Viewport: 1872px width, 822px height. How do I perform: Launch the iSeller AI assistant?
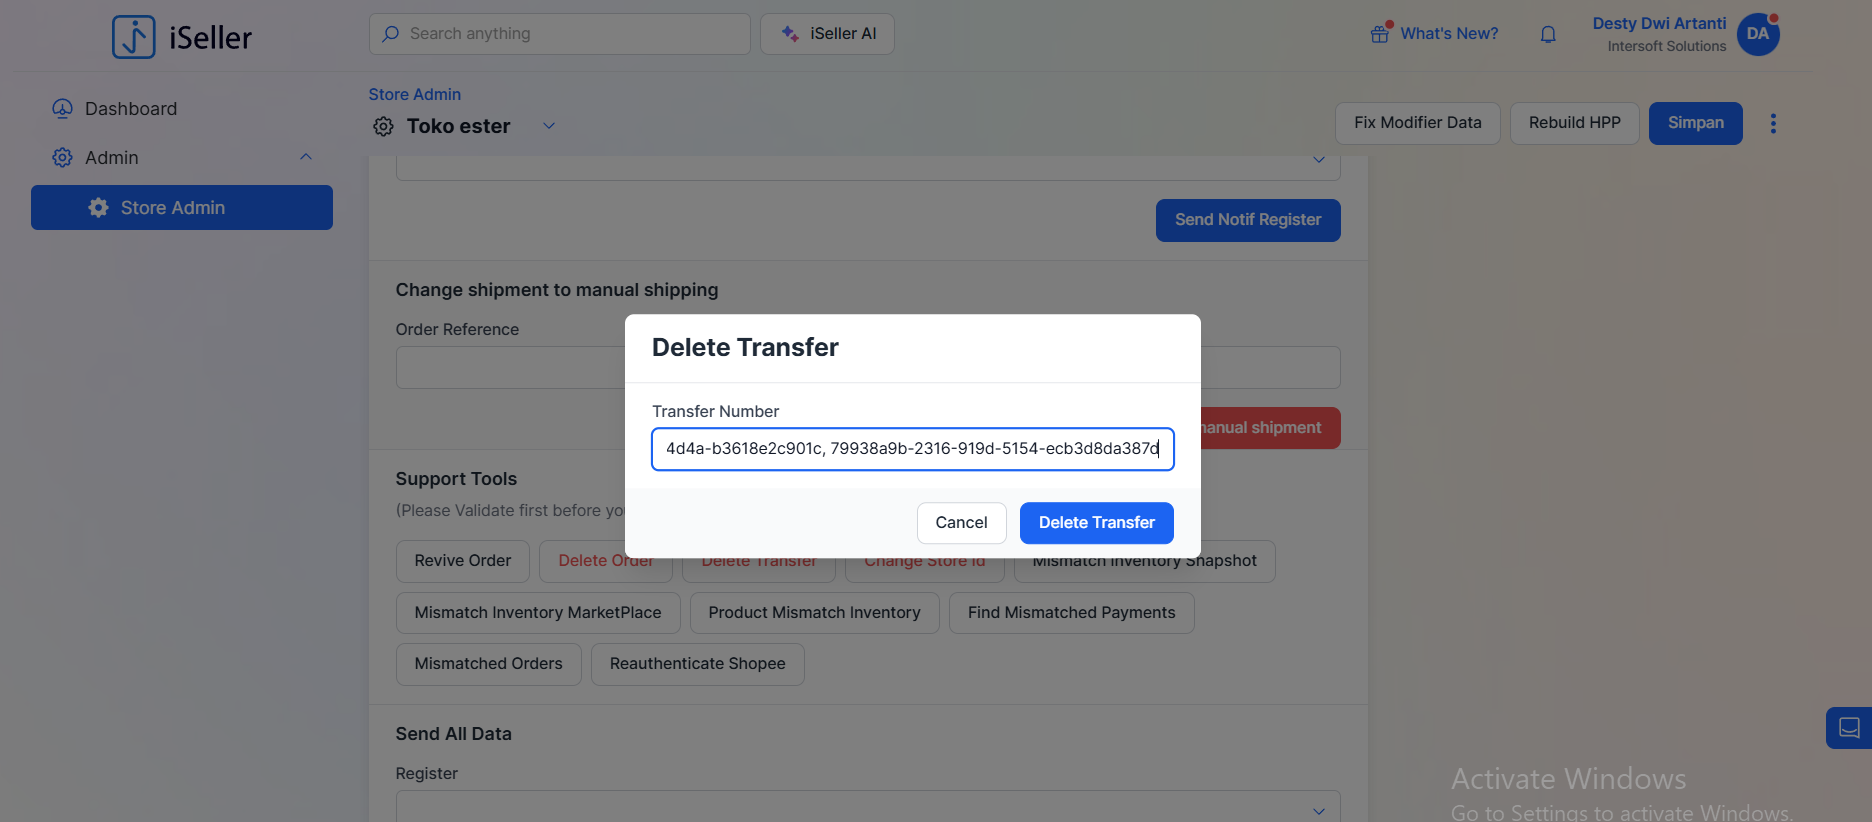coord(827,34)
